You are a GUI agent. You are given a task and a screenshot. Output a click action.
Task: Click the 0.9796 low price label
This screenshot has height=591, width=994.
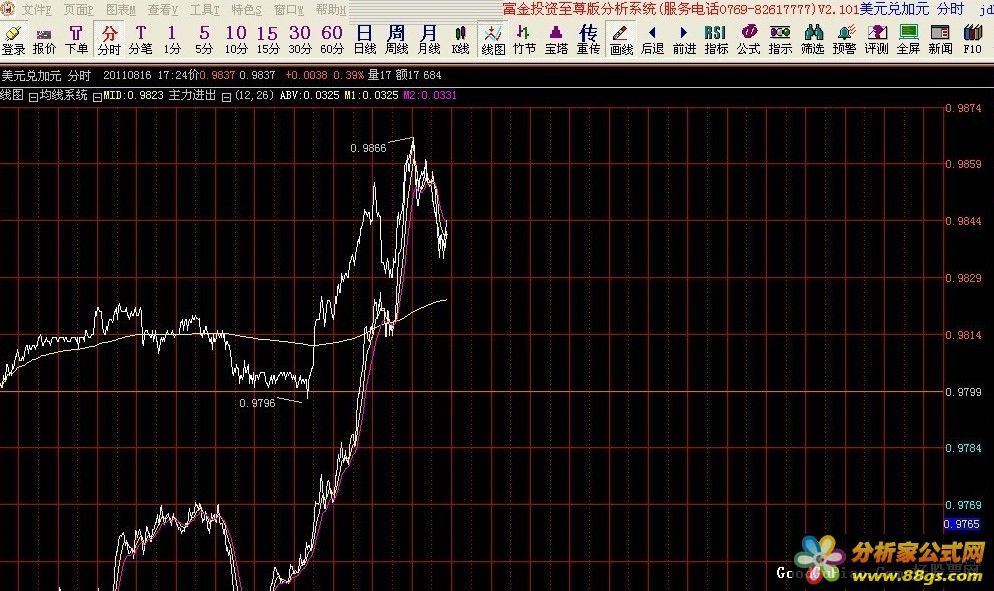pos(257,403)
